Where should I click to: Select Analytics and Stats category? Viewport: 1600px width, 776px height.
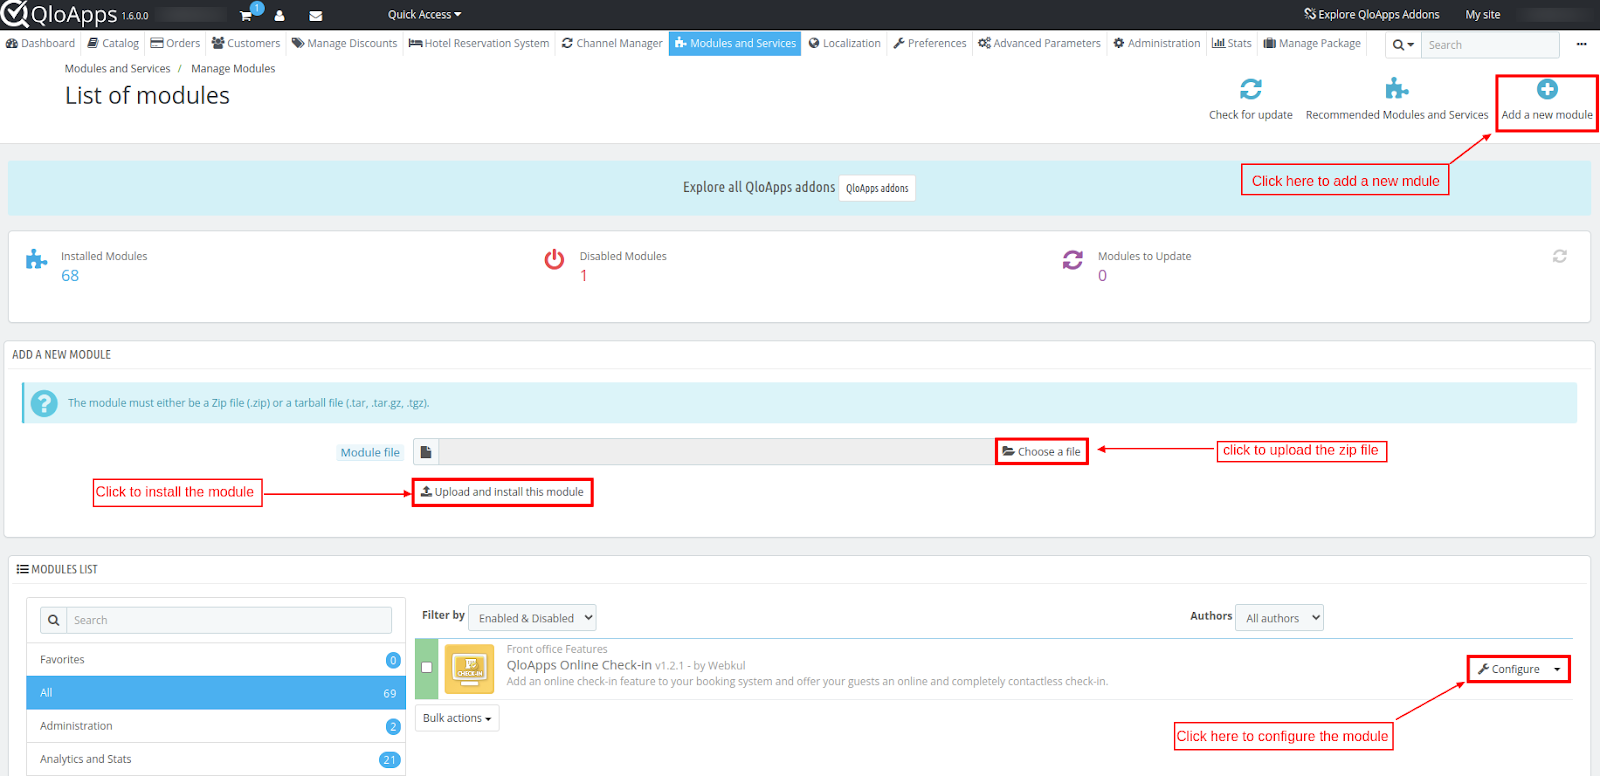tap(216, 759)
